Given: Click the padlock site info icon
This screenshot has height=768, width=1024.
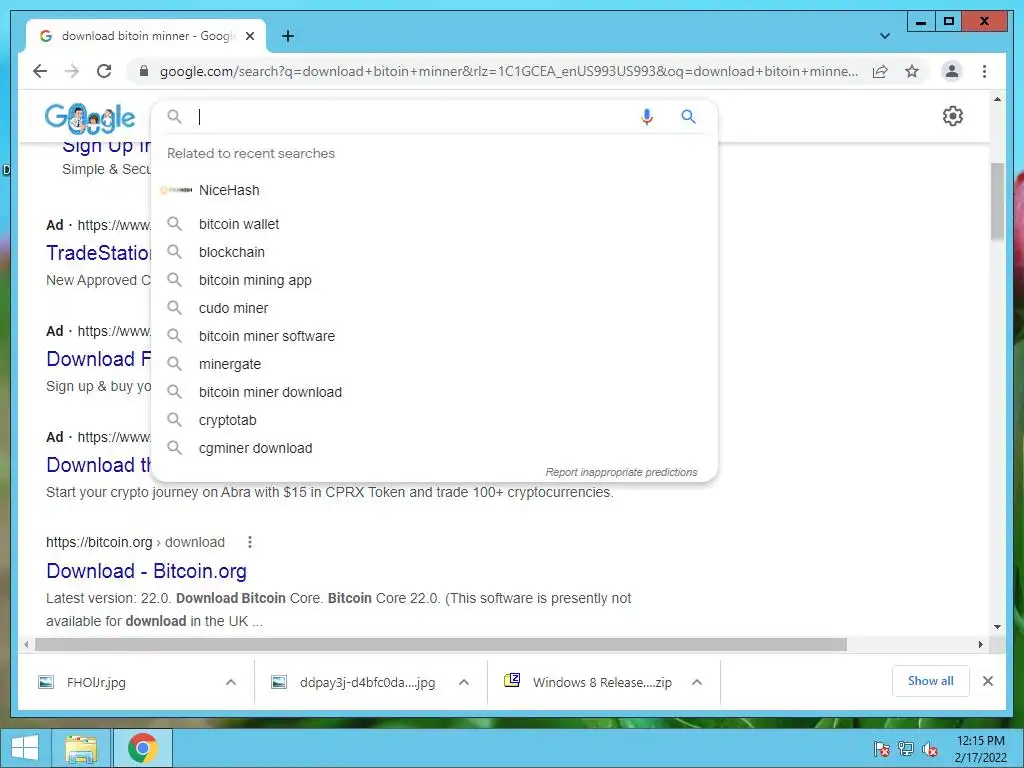Looking at the screenshot, I should (x=144, y=71).
